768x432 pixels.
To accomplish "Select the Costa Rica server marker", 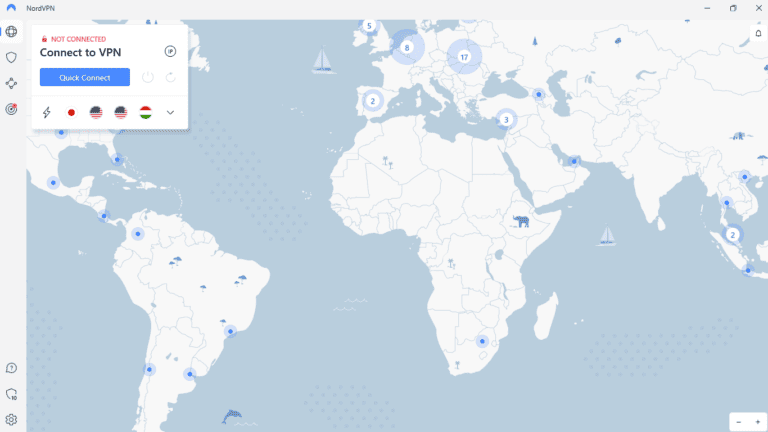I will [104, 216].
